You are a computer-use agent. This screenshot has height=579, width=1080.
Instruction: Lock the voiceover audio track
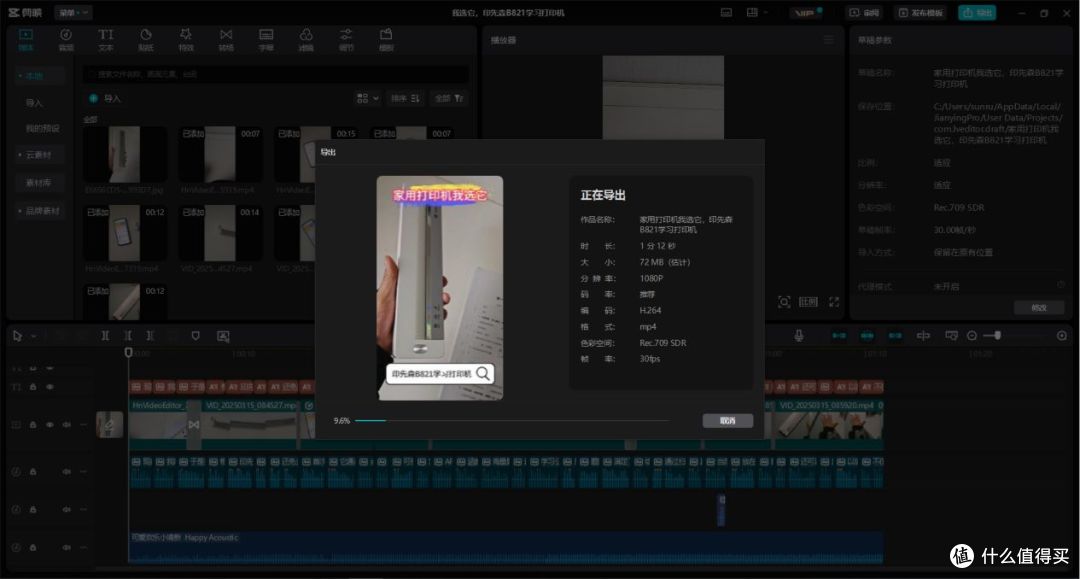(x=32, y=472)
